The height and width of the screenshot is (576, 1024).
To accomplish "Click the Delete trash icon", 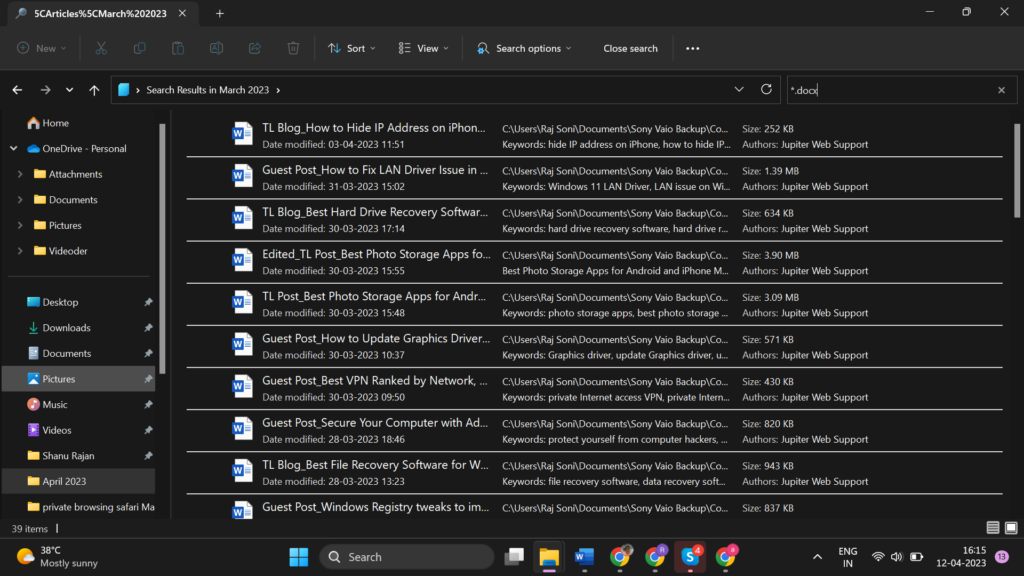I will click(293, 48).
